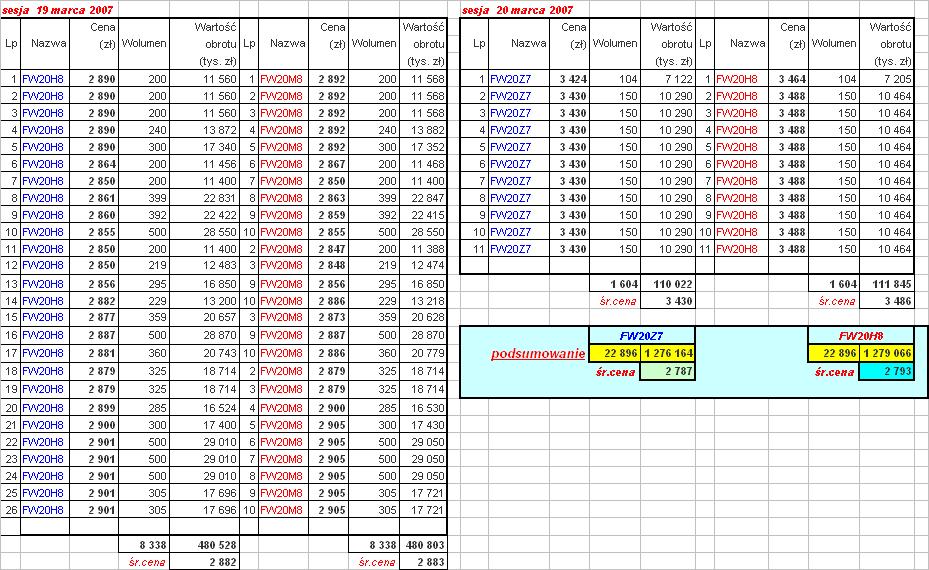Select price cell 3 464
Screen dimensions: 929x570
click(x=789, y=79)
